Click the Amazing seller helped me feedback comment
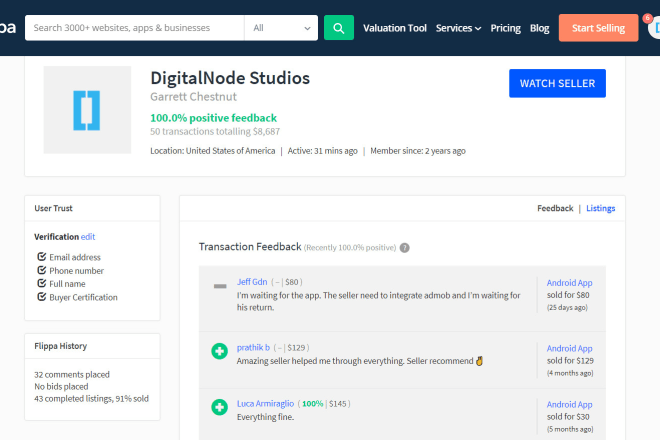Image resolution: width=660 pixels, height=440 pixels. pyautogui.click(x=360, y=361)
